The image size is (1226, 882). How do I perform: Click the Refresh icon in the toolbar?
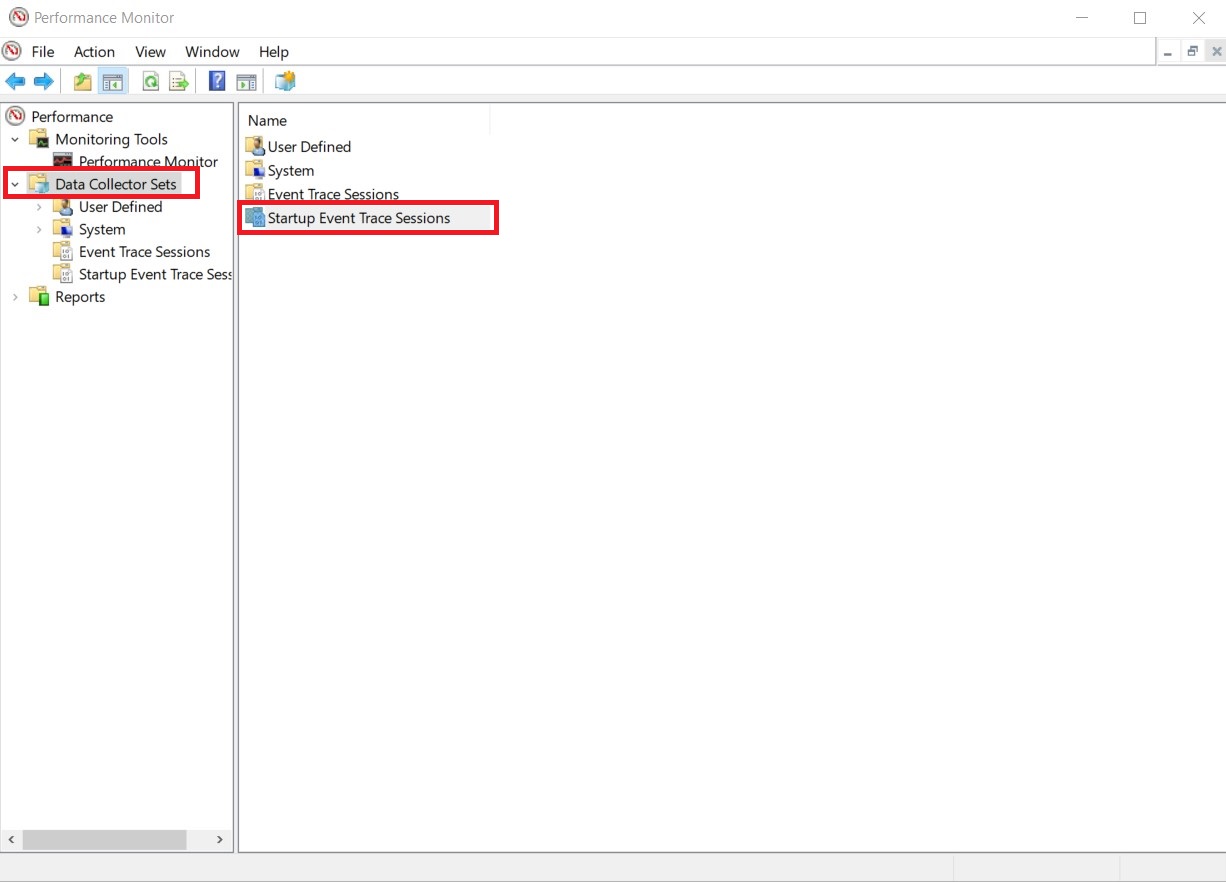[x=151, y=81]
